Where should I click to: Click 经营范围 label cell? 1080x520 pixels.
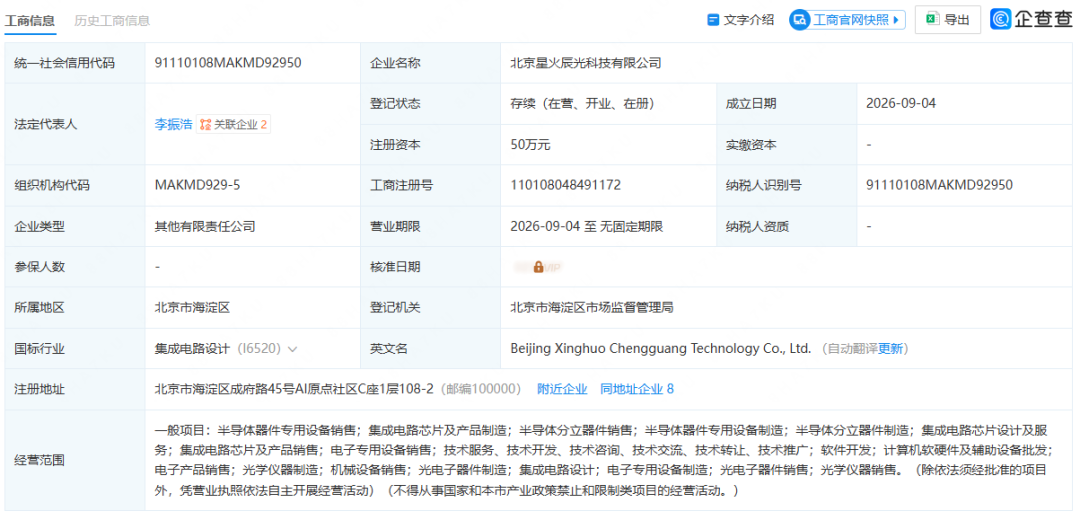click(x=75, y=460)
